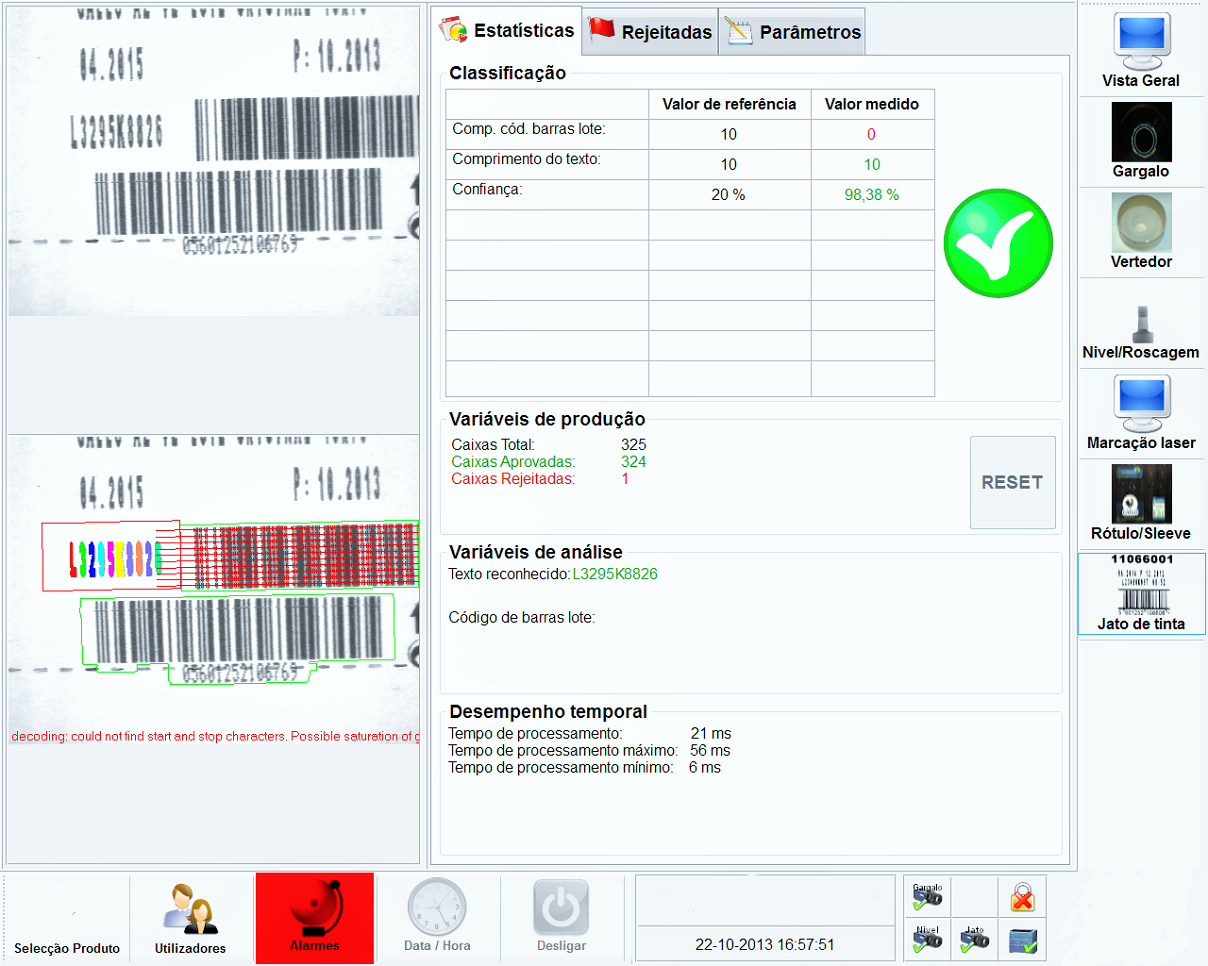Select the Estatísticas tab
Image resolution: width=1208 pixels, height=966 pixels.
(x=509, y=30)
